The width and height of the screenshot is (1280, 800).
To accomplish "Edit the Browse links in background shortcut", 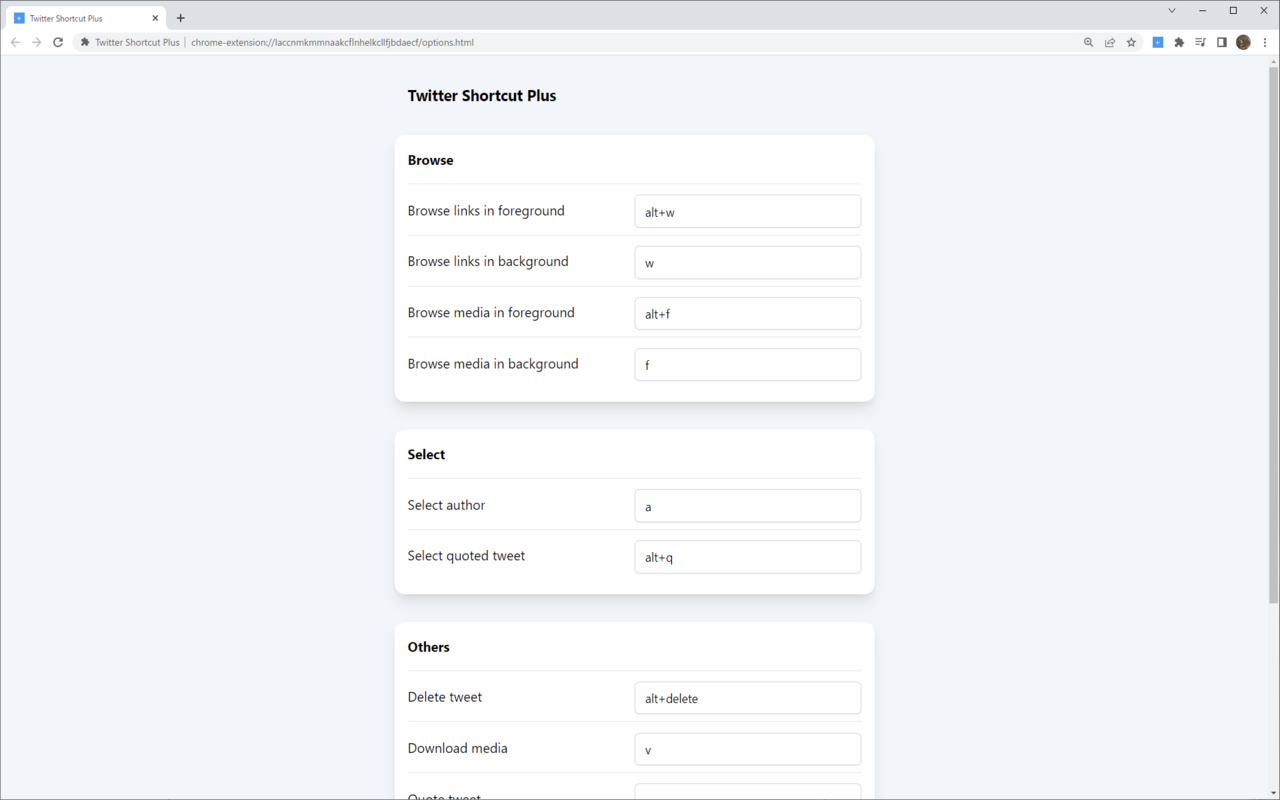I will (748, 263).
